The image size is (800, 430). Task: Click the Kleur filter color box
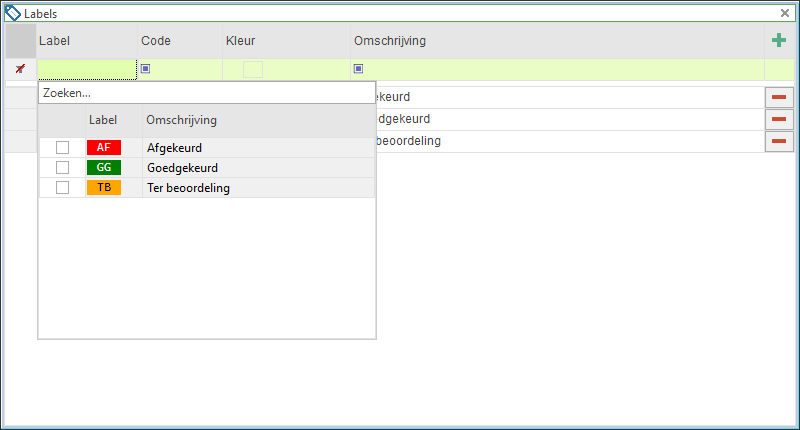tap(253, 69)
